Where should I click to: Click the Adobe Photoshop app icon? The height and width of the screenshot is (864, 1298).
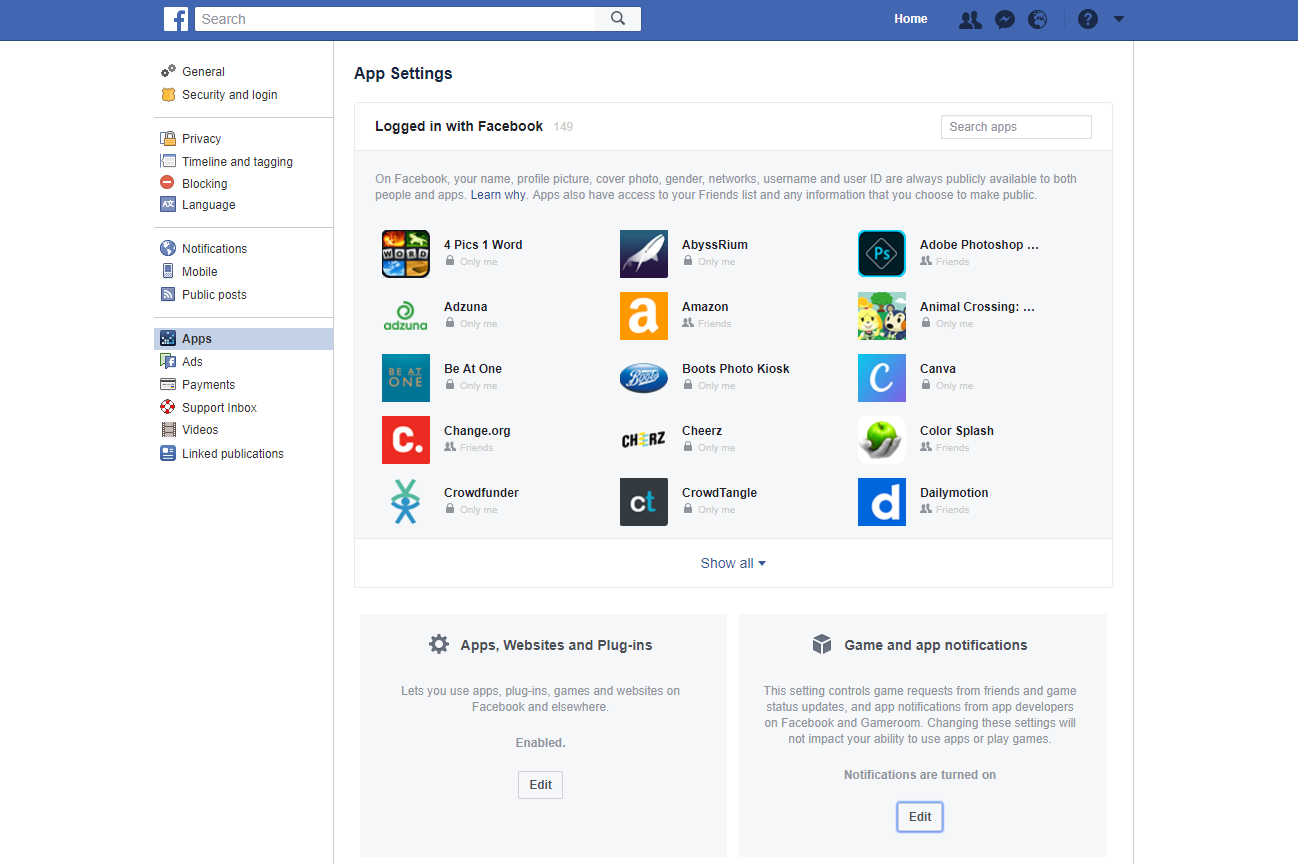pyautogui.click(x=882, y=254)
